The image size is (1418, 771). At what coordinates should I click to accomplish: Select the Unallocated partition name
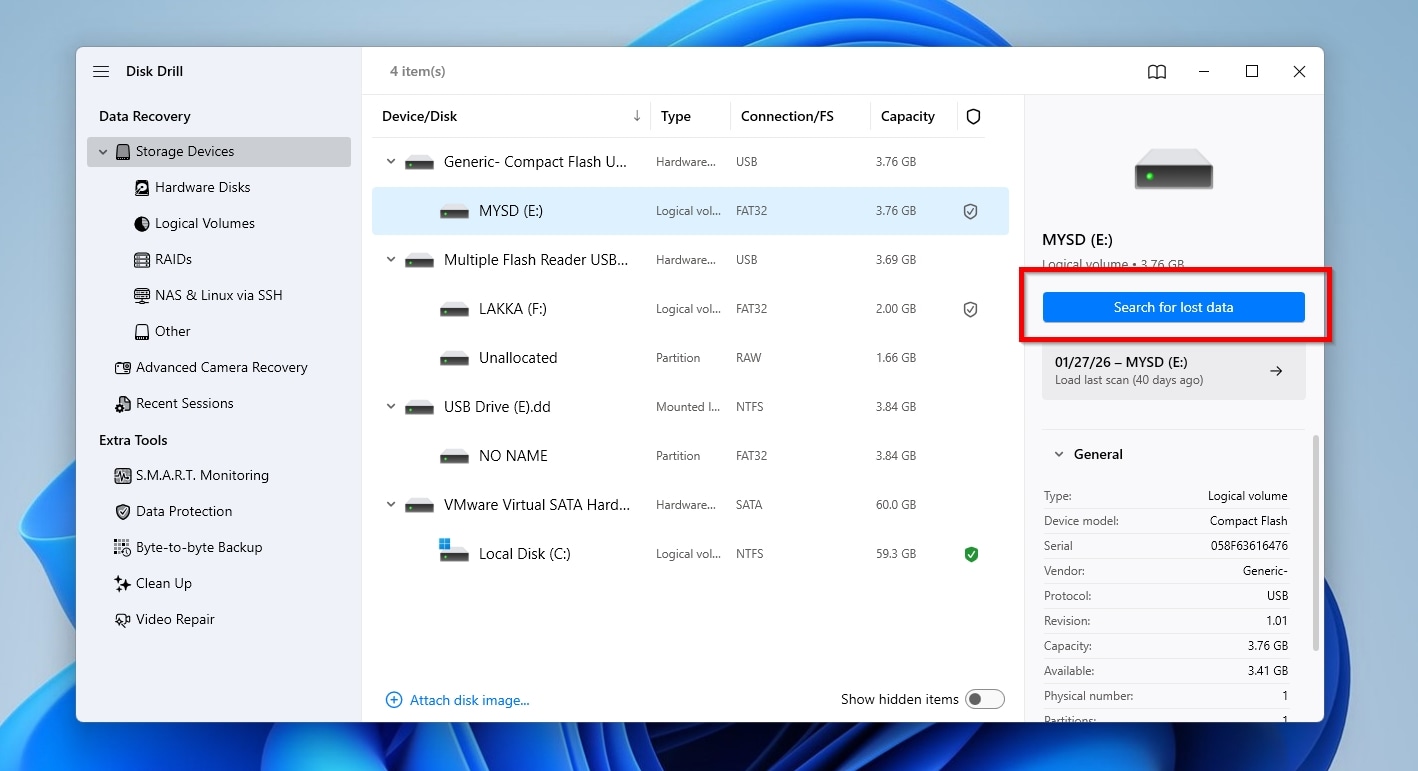[x=518, y=358]
